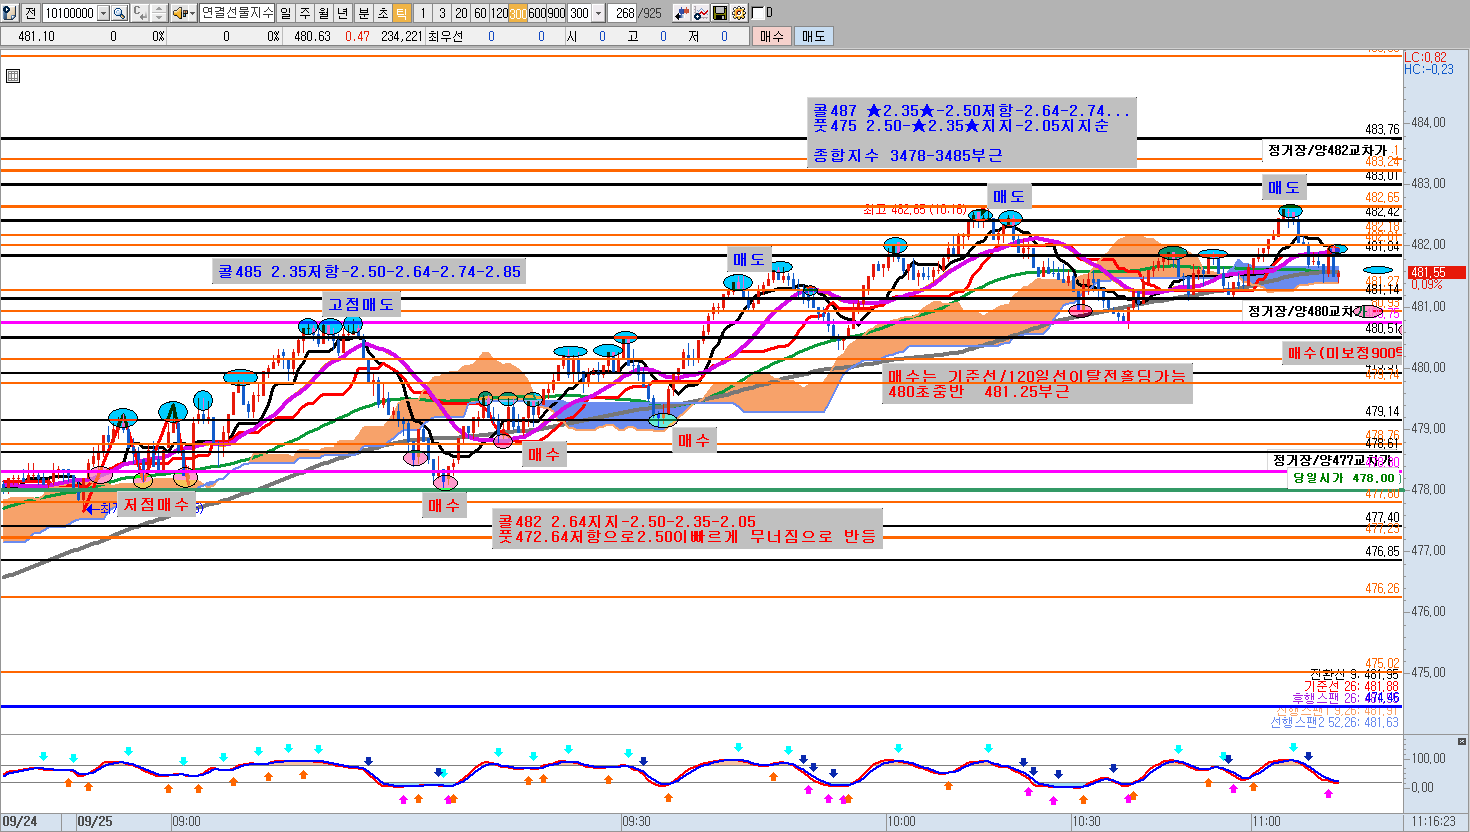Viewport: 1470px width, 832px height.
Task: Click the red-blue arrows icon in the toolbar
Action: pyautogui.click(x=682, y=13)
